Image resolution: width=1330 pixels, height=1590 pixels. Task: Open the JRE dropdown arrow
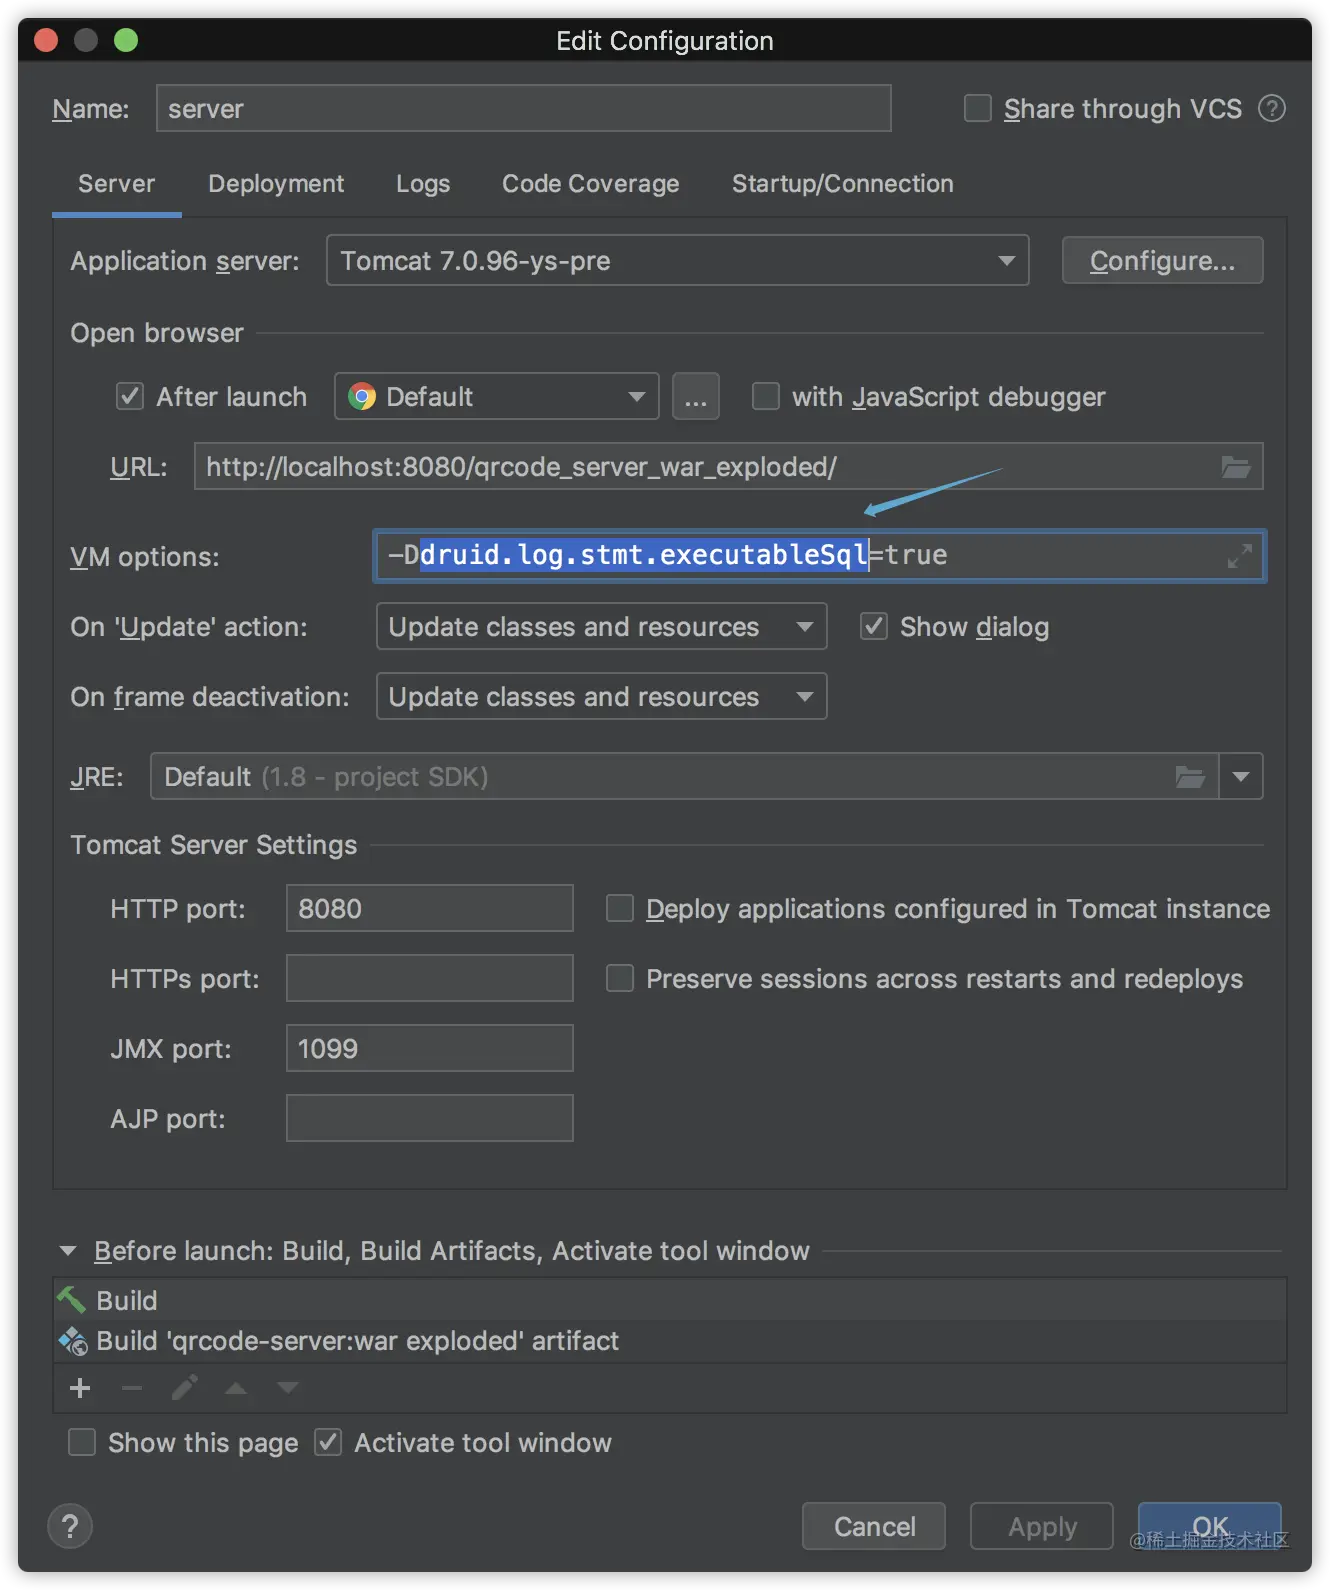pos(1241,777)
